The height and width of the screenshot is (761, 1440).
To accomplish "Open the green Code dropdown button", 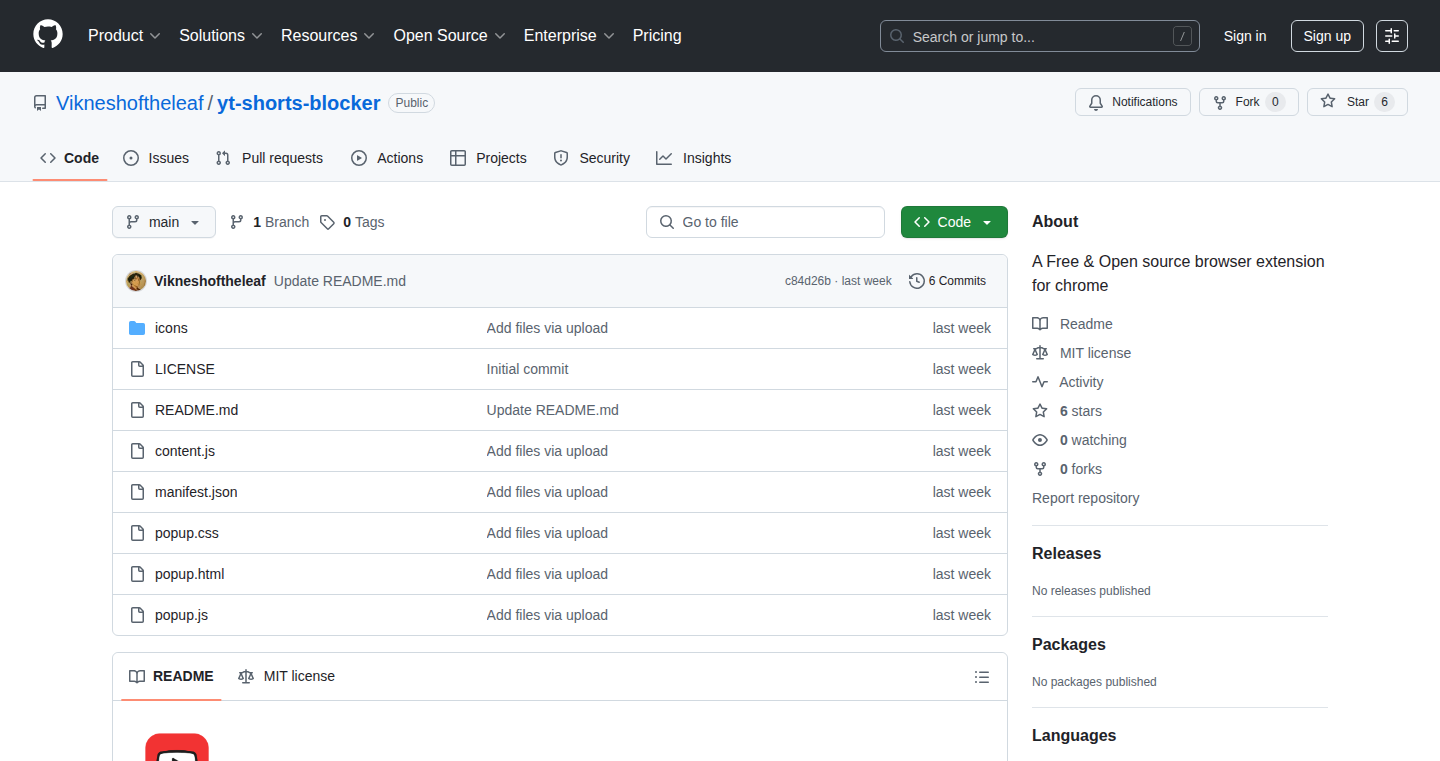I will 954,222.
